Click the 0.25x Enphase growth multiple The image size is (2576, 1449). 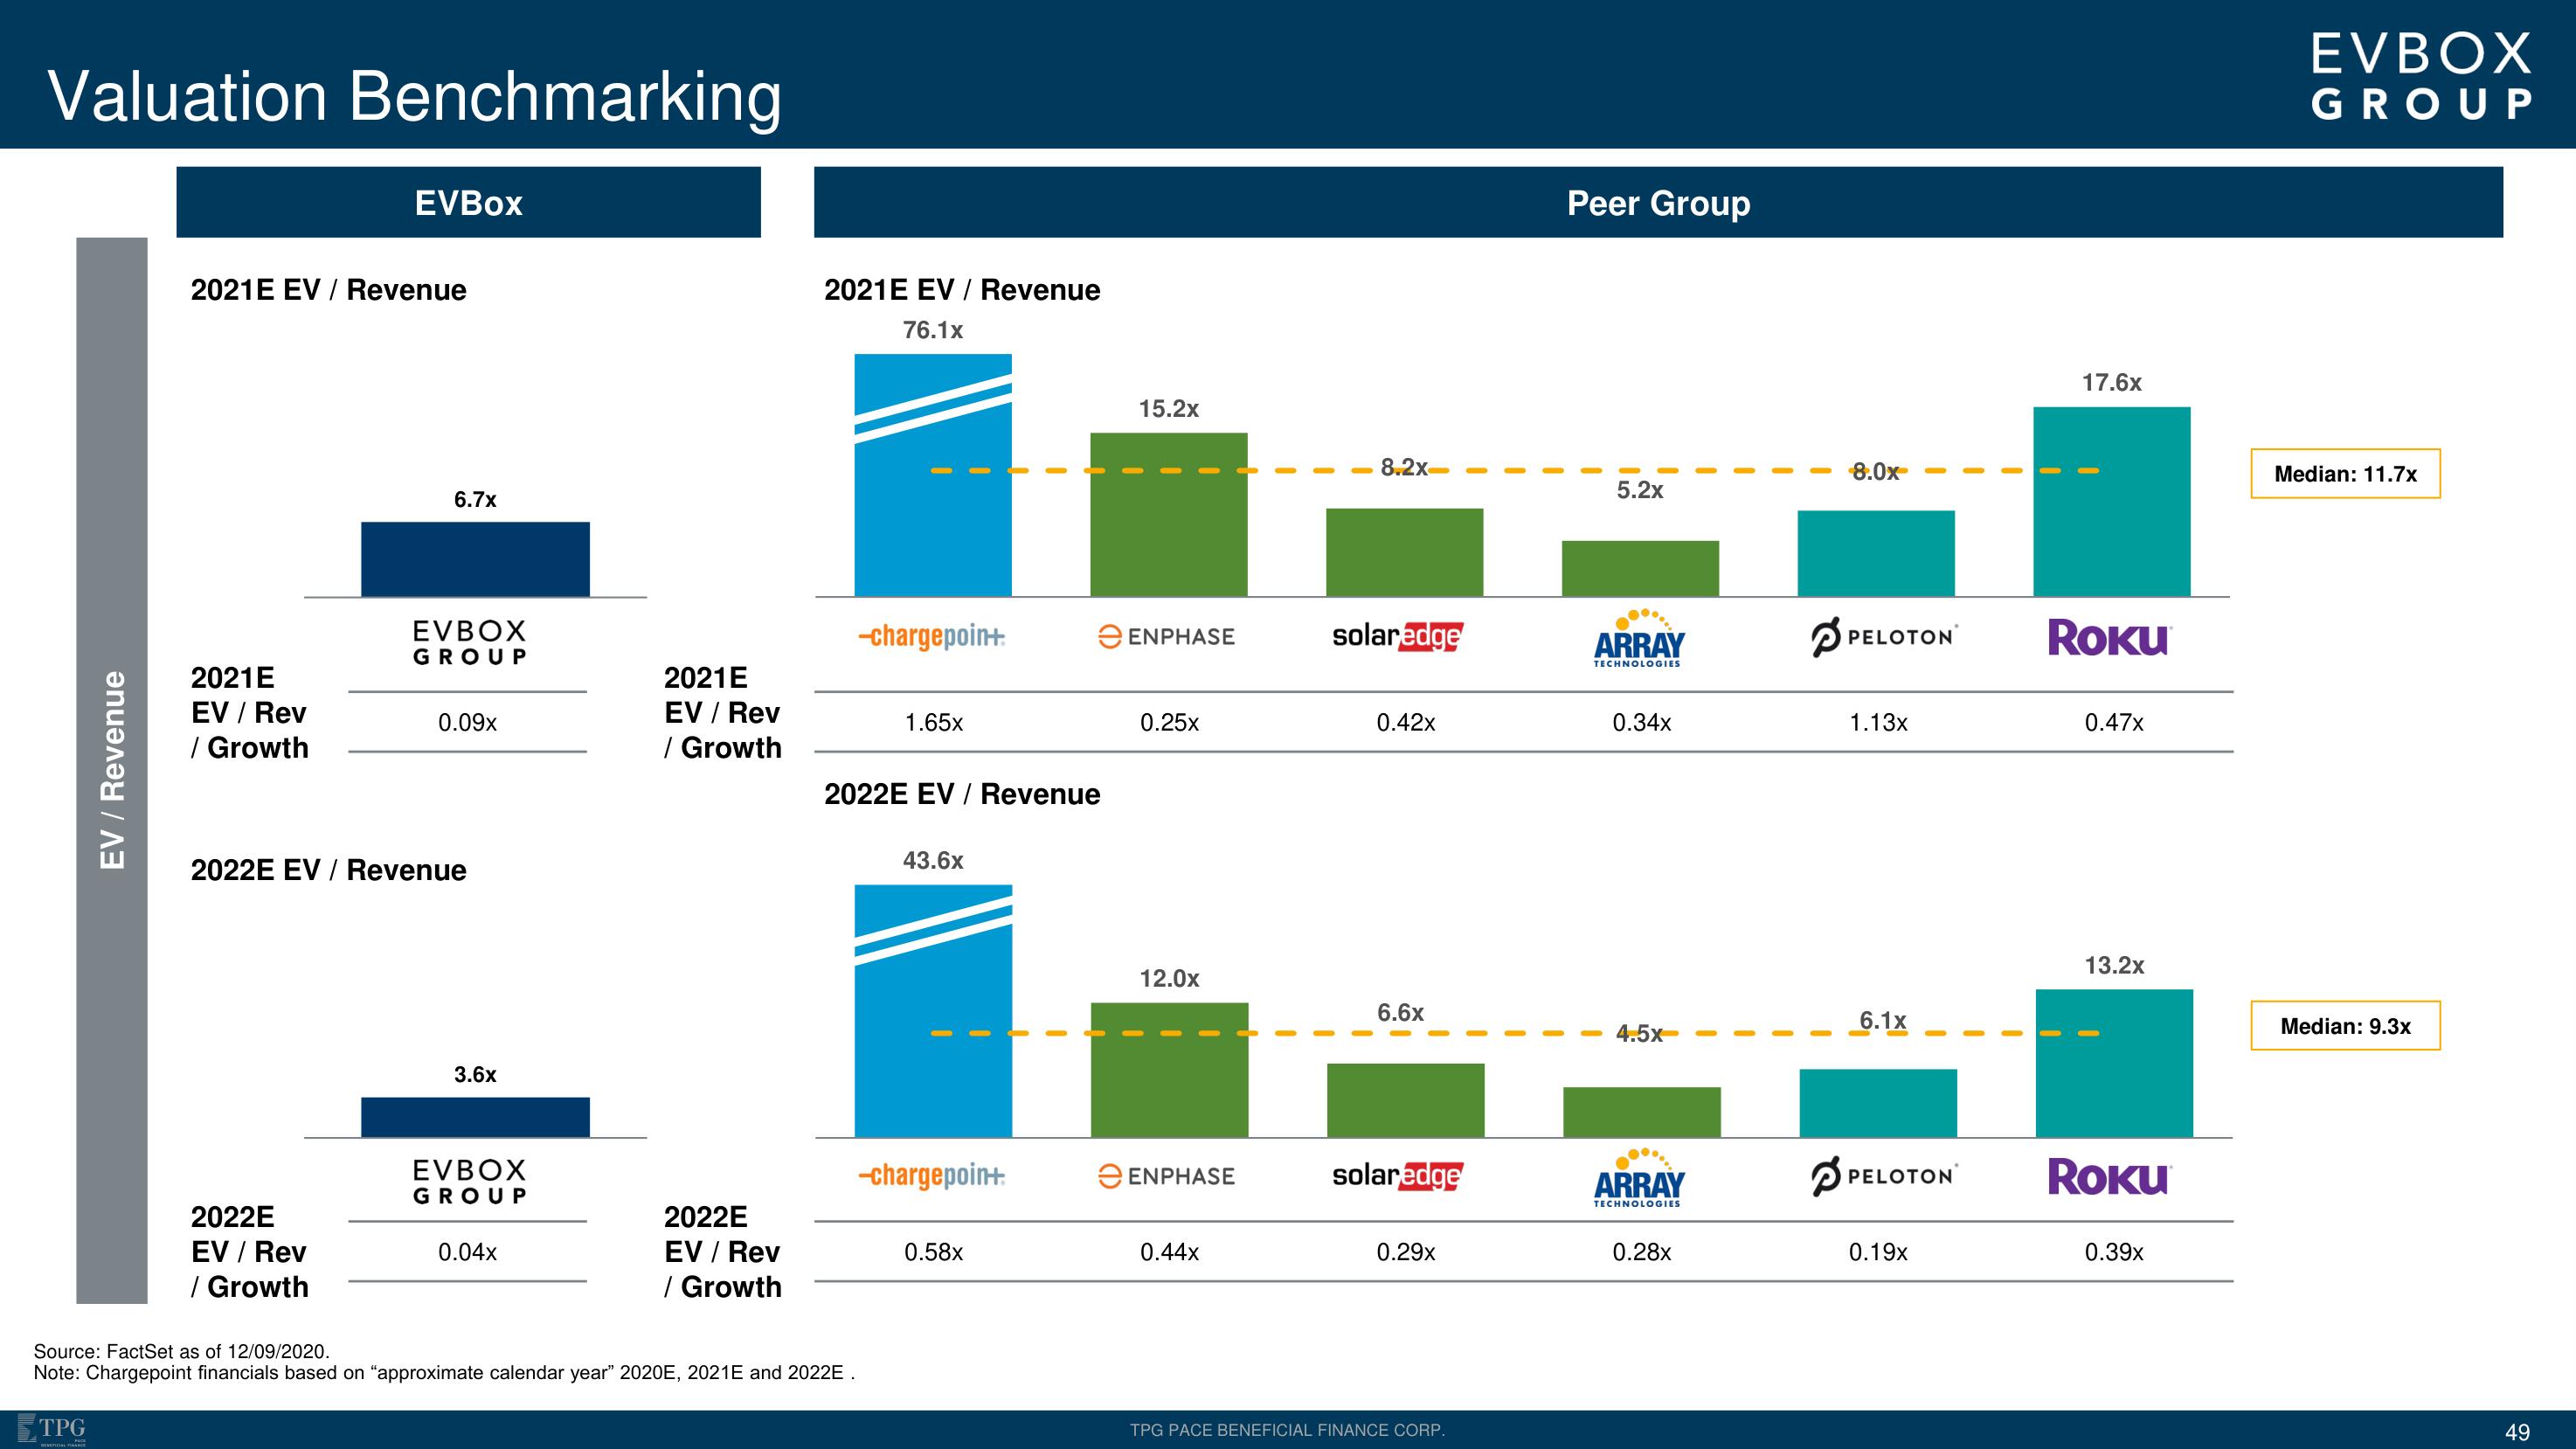tap(1169, 722)
